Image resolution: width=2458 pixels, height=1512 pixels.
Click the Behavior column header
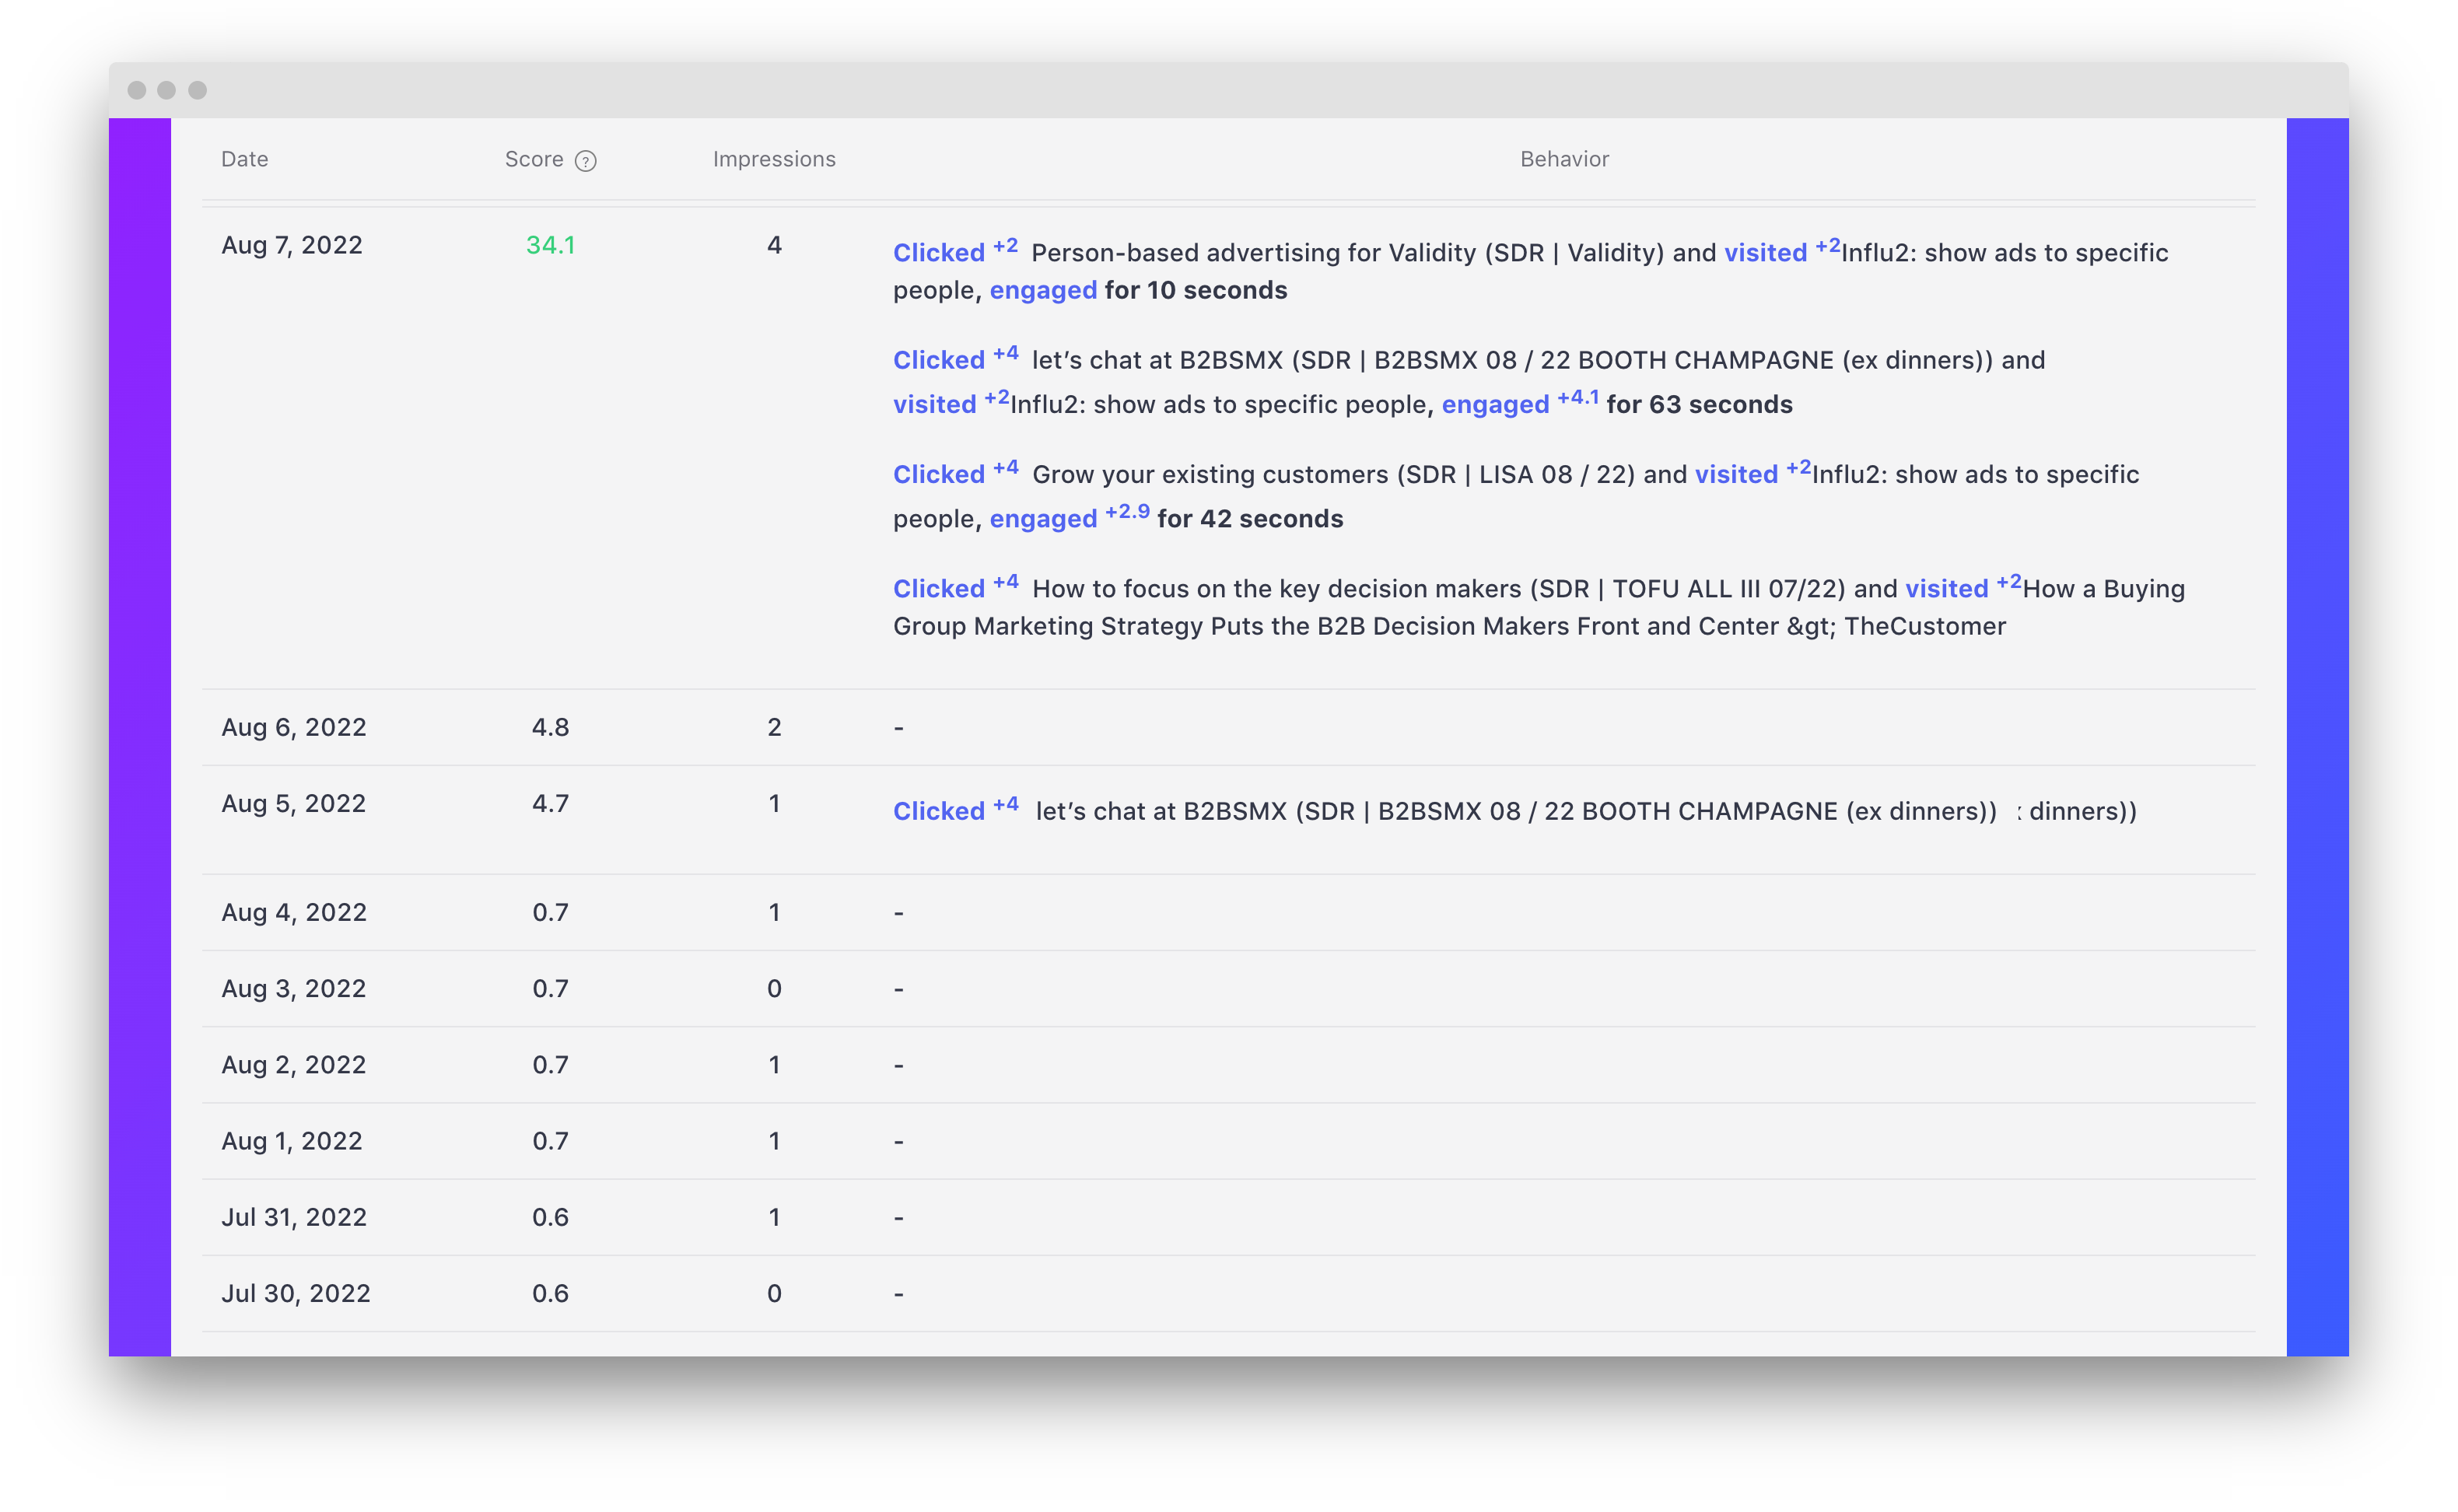pyautogui.click(x=1564, y=159)
